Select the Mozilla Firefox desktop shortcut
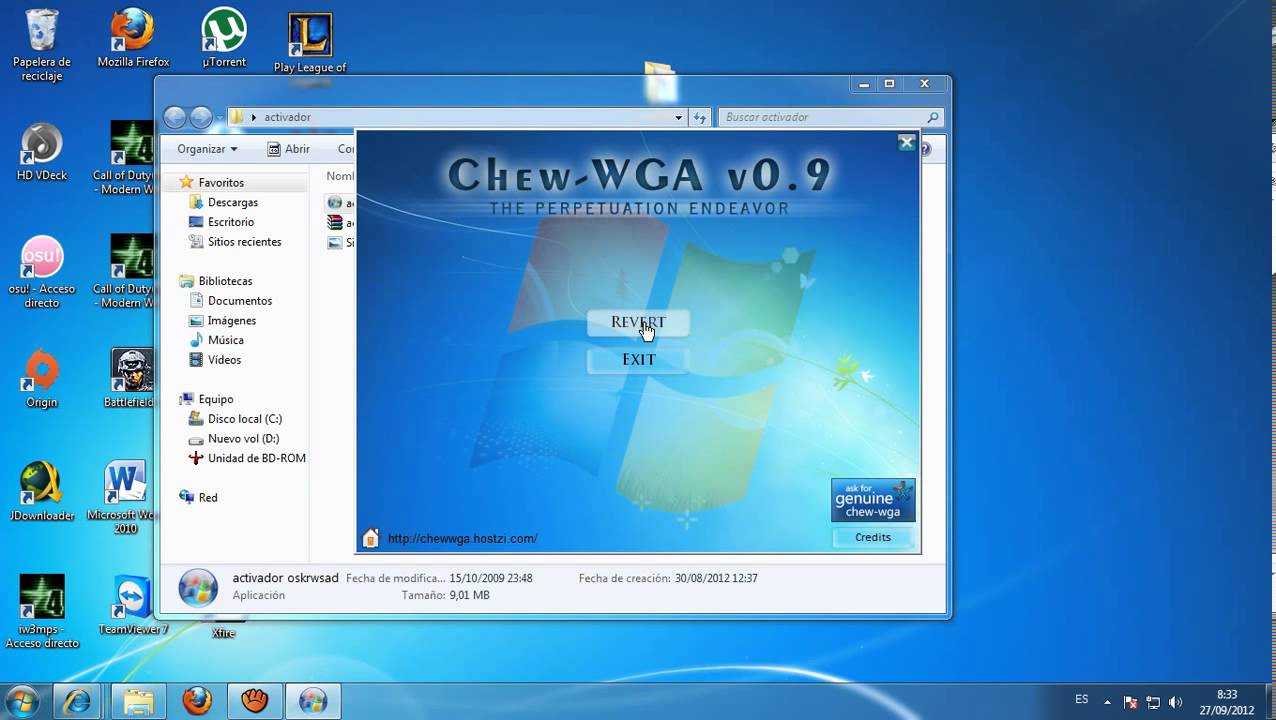The height and width of the screenshot is (720, 1276). point(132,39)
